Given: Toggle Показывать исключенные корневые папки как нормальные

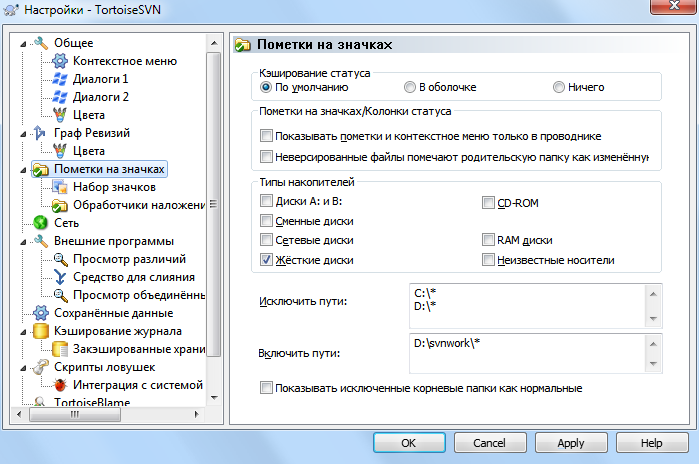Looking at the screenshot, I should click(266, 388).
